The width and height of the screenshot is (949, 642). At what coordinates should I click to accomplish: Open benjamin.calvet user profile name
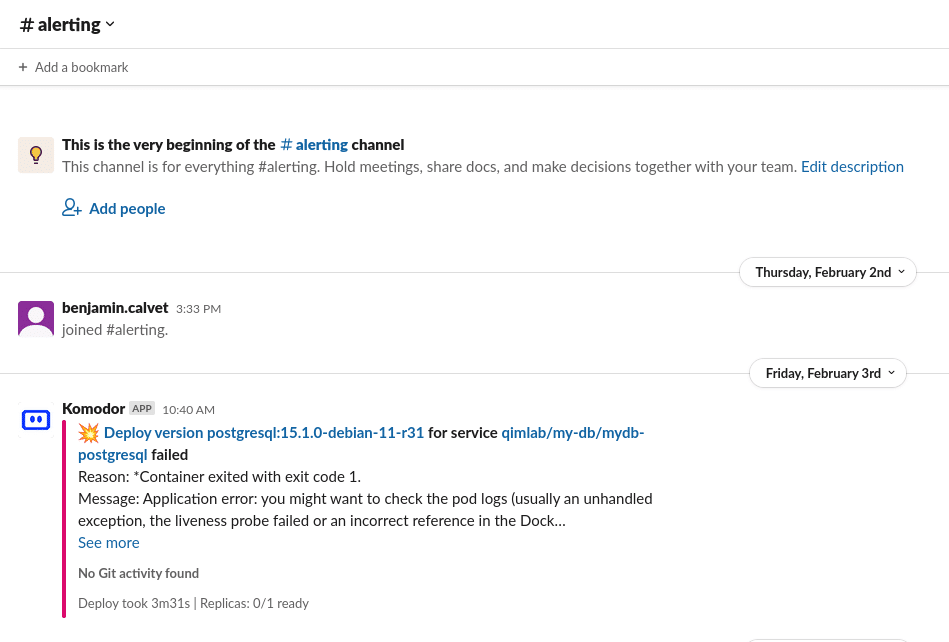point(115,308)
